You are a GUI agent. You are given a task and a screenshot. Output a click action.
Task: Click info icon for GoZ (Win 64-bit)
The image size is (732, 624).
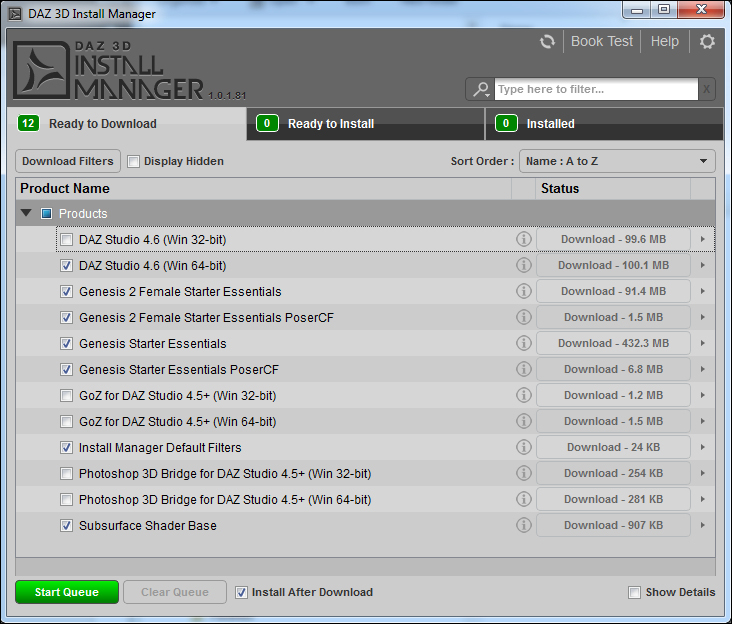click(523, 421)
